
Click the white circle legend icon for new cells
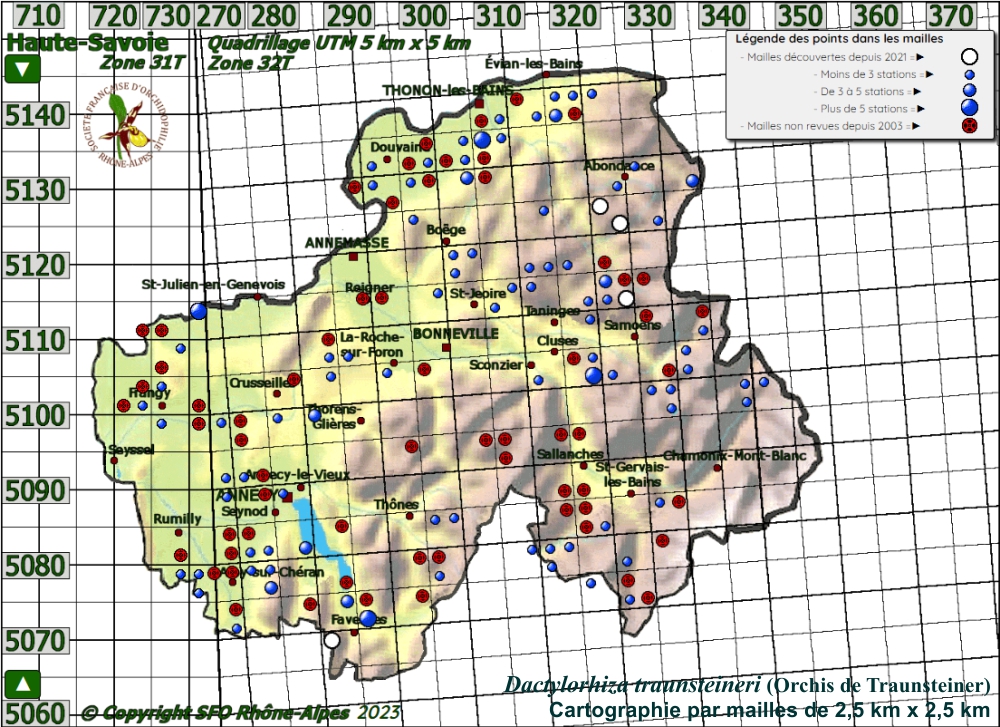point(968,57)
